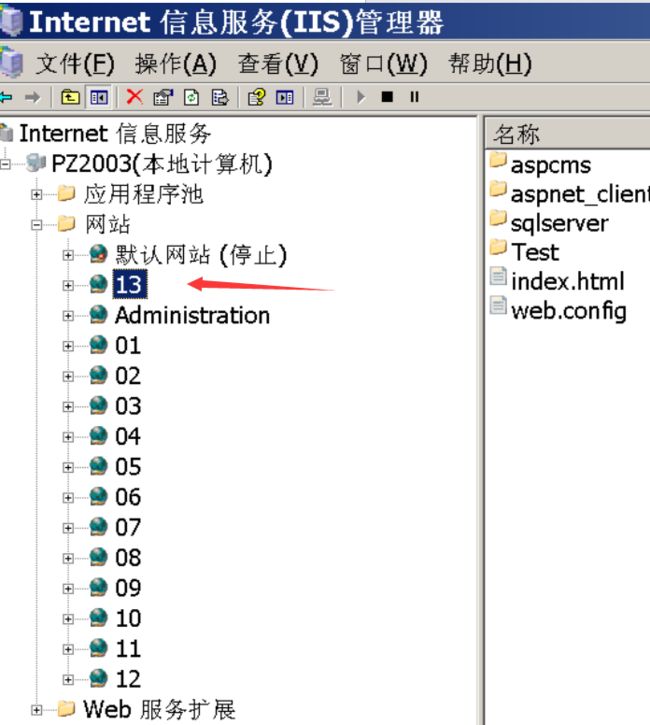This screenshot has height=725, width=650.
Task: Click the IIS icon left of 文件 menu
Action: [12, 62]
